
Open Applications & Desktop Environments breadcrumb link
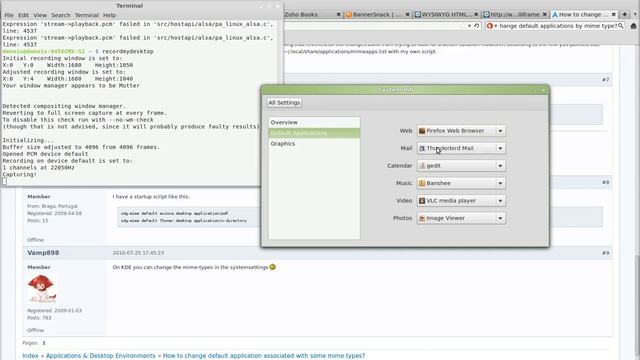click(100, 356)
